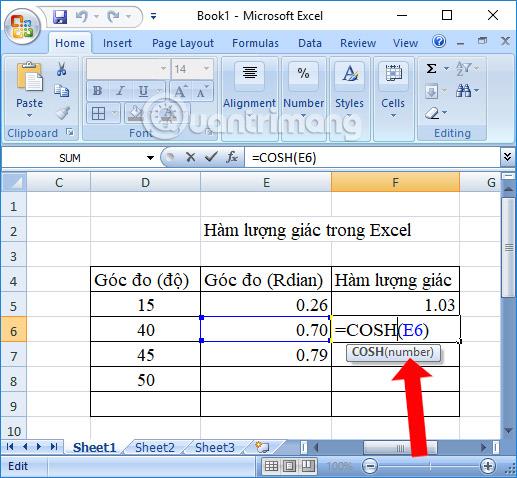Switch to Normal view
This screenshot has height=478, width=517.
[271, 466]
